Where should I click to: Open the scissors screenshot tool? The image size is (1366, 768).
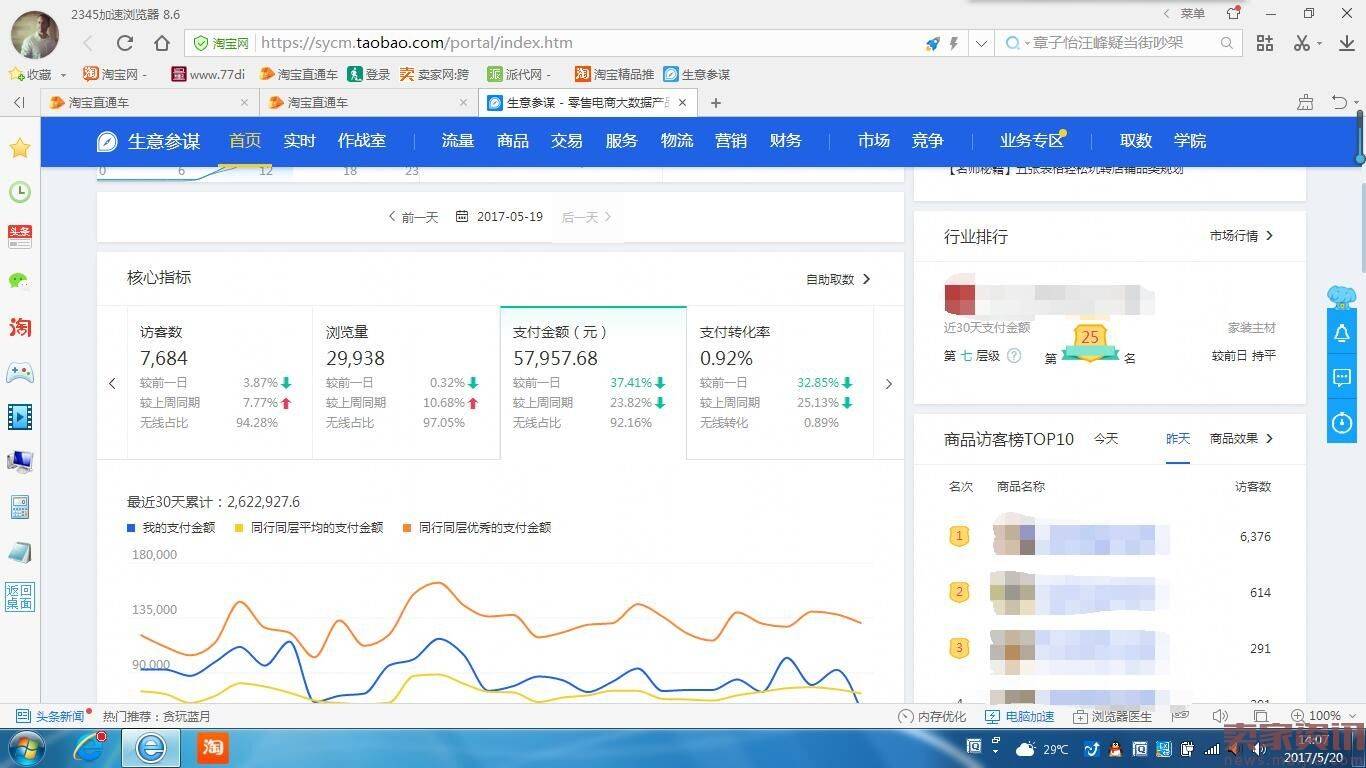[1301, 43]
